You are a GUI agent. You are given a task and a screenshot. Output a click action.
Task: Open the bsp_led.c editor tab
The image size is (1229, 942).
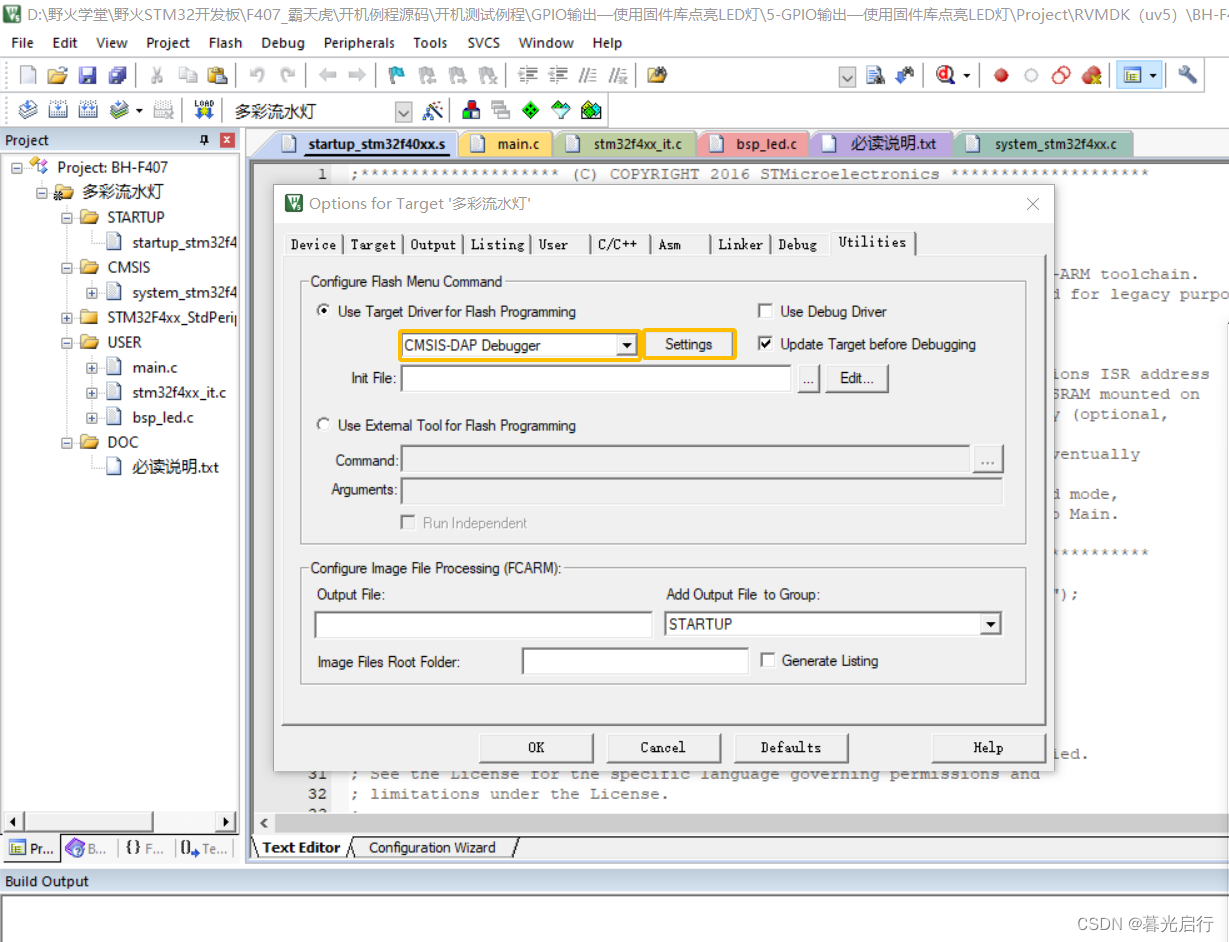(x=755, y=144)
